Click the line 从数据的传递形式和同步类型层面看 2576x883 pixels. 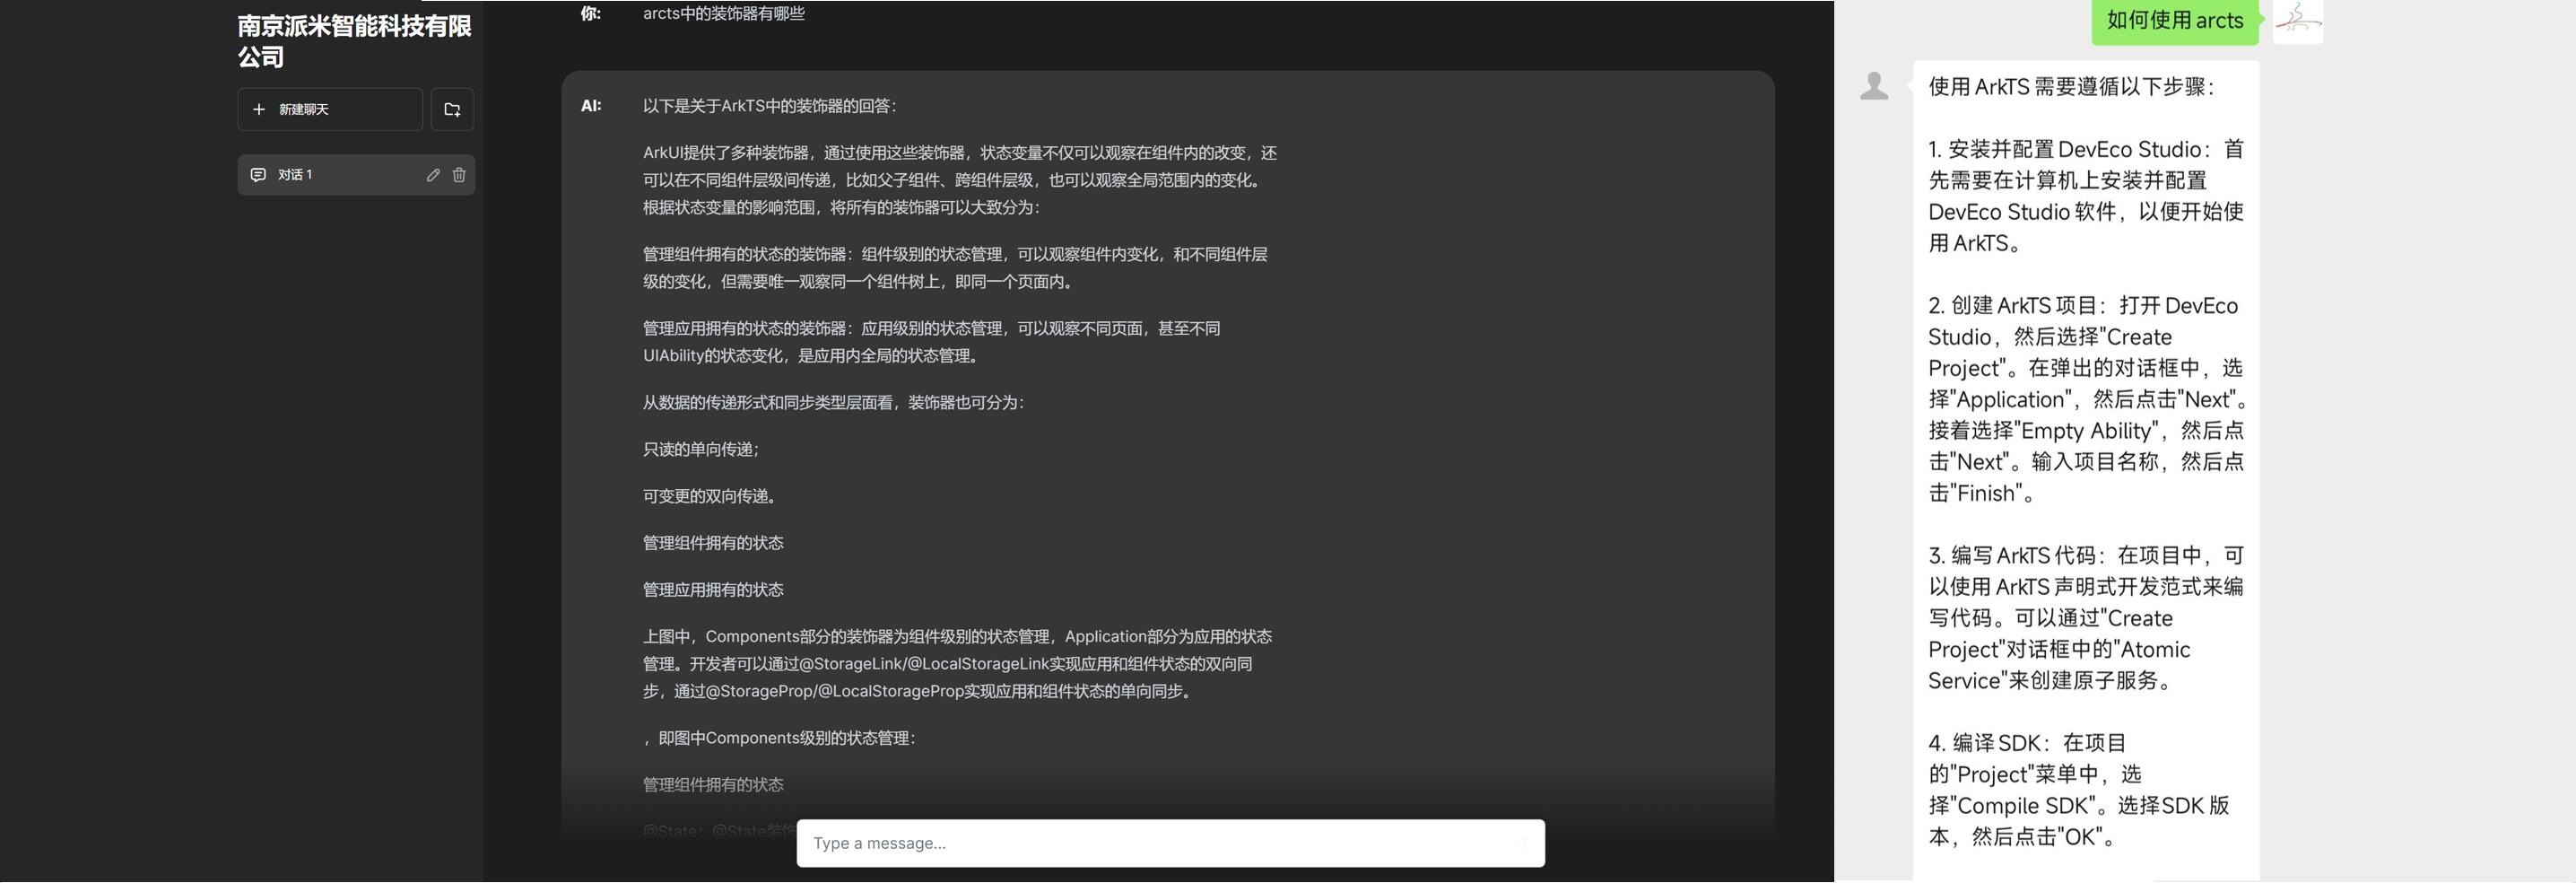click(833, 402)
